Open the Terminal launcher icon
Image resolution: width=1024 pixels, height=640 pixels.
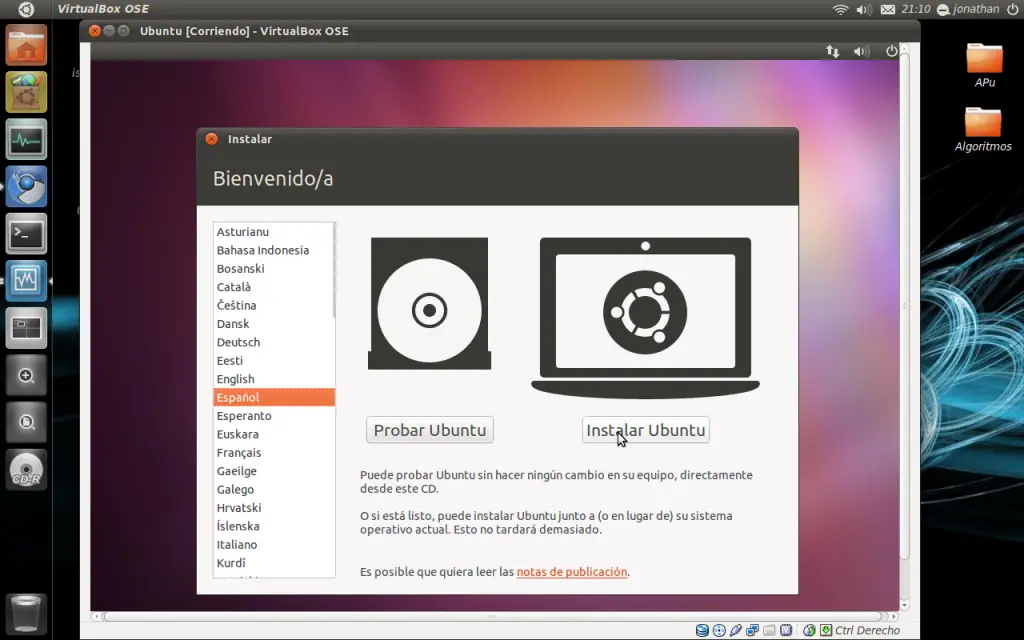pos(26,233)
